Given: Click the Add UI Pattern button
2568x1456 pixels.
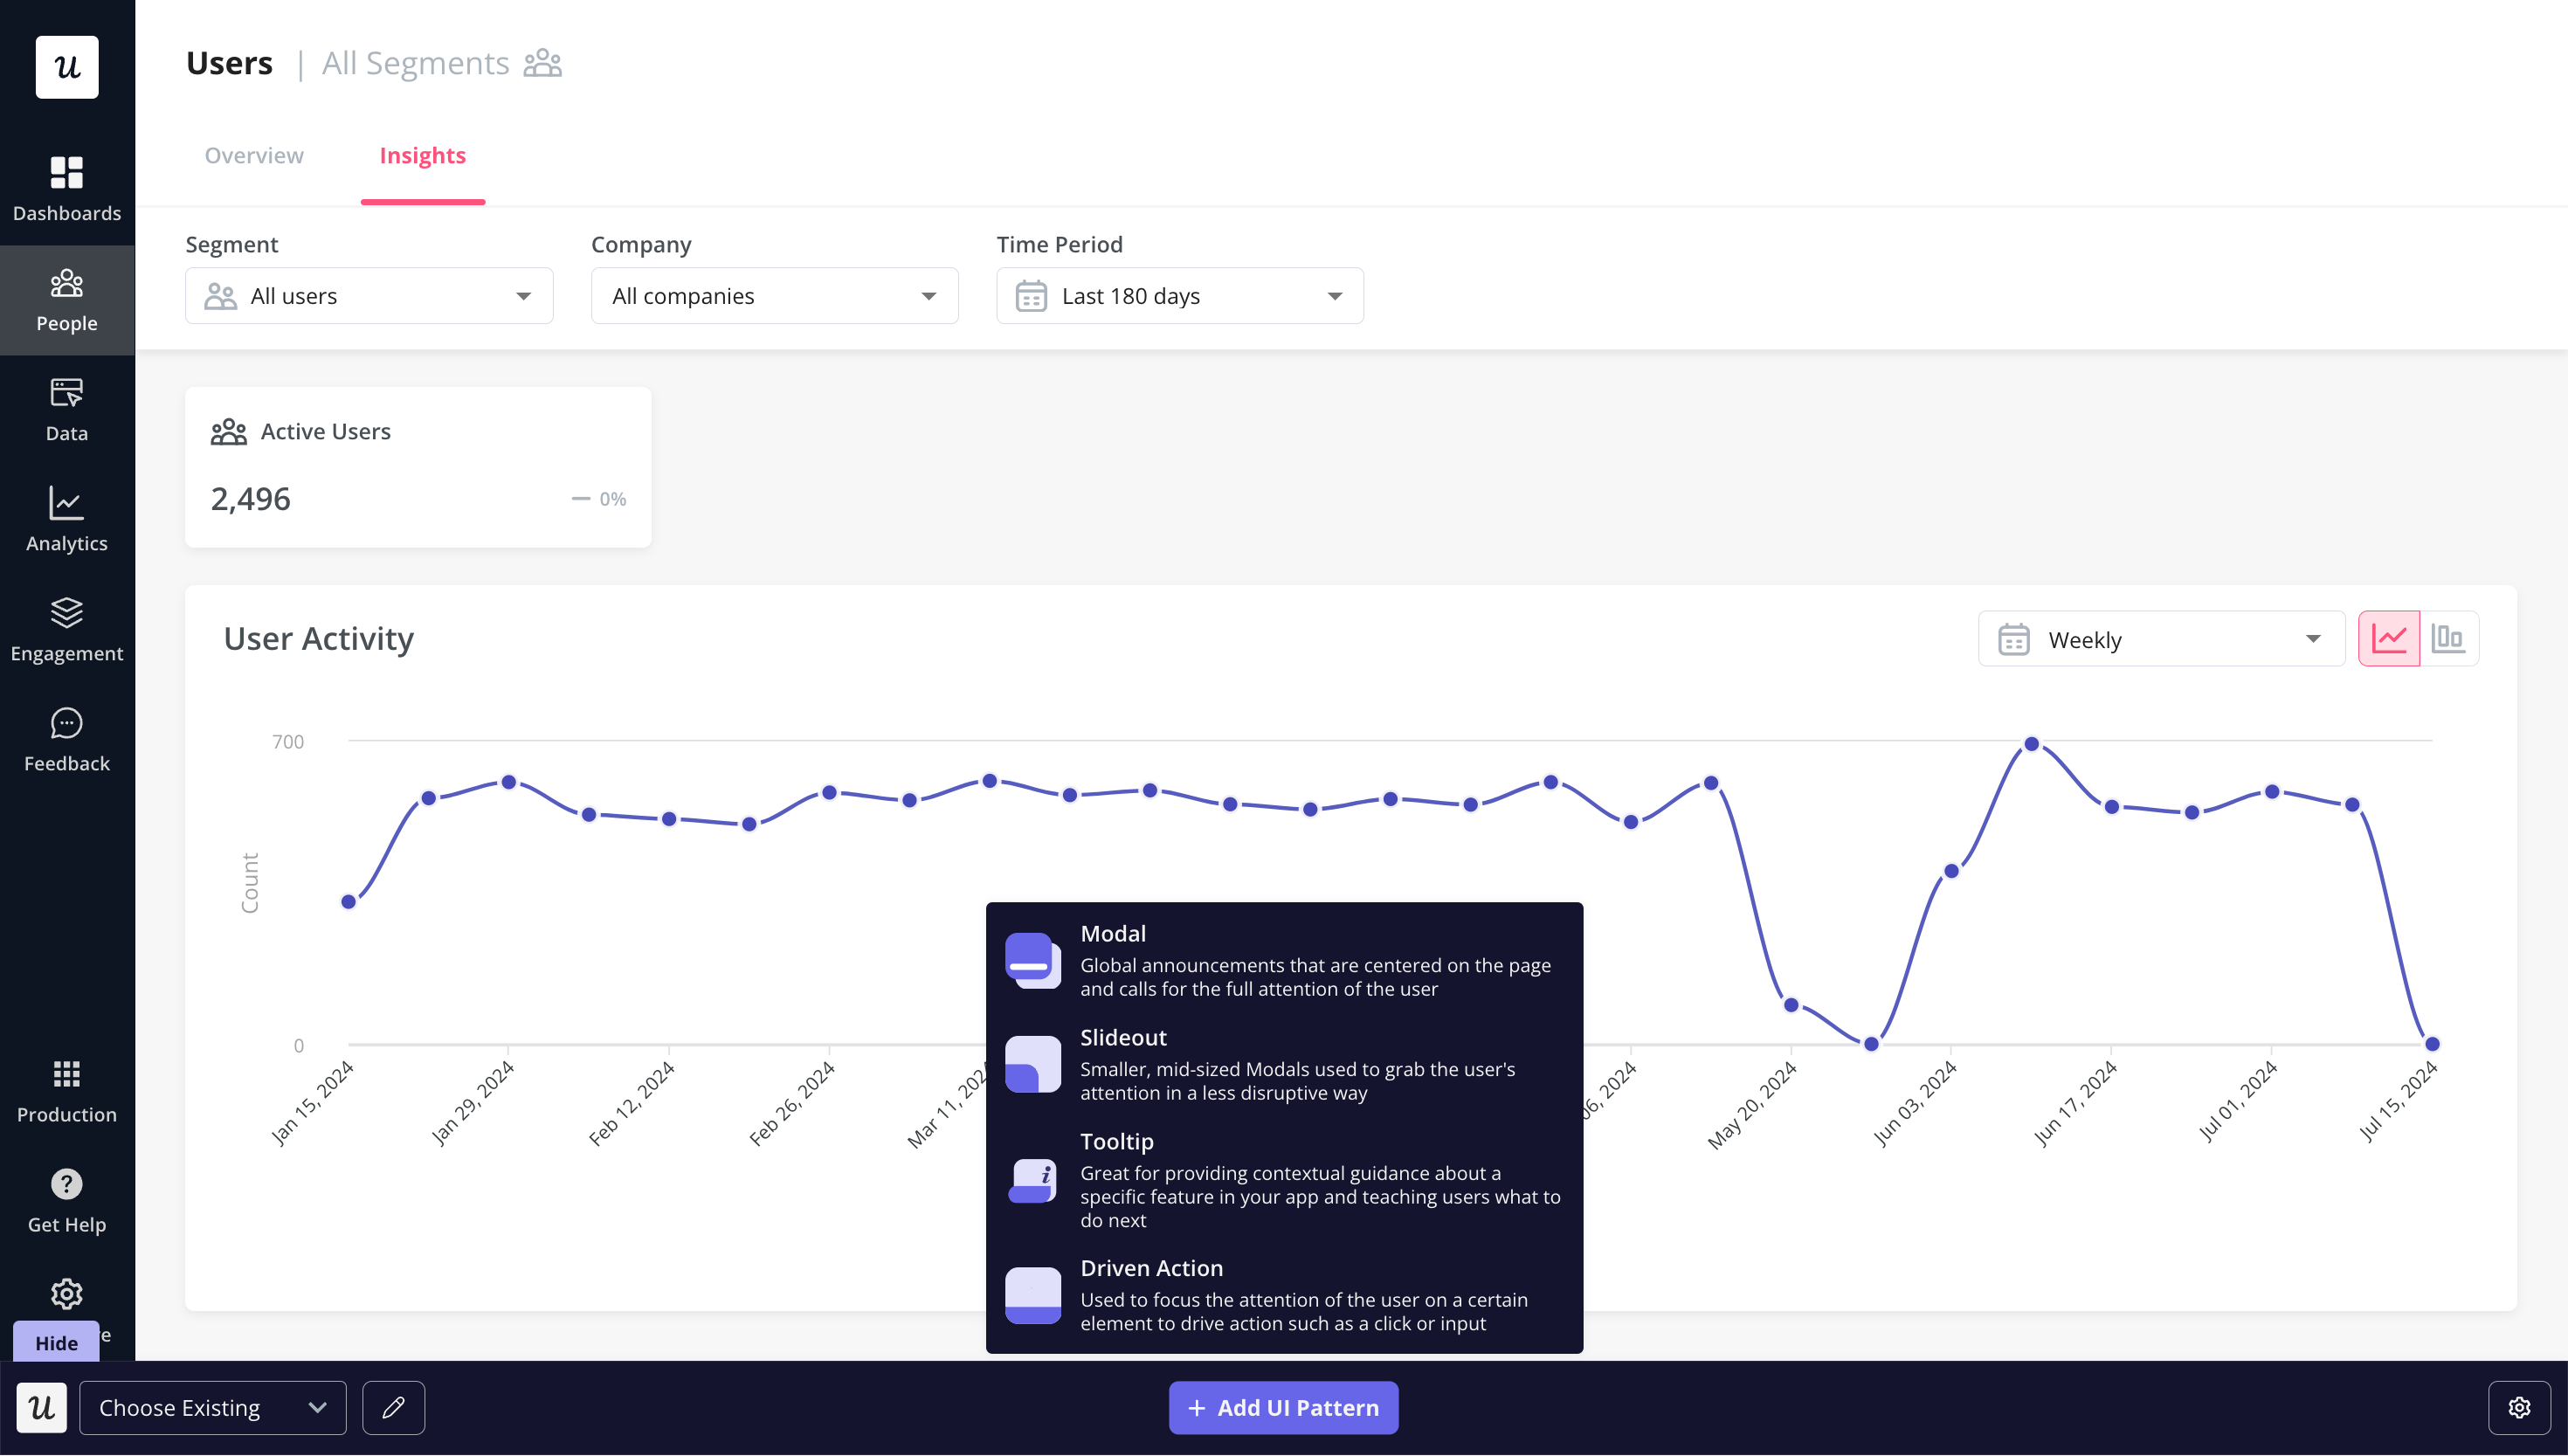Looking at the screenshot, I should pos(1282,1406).
